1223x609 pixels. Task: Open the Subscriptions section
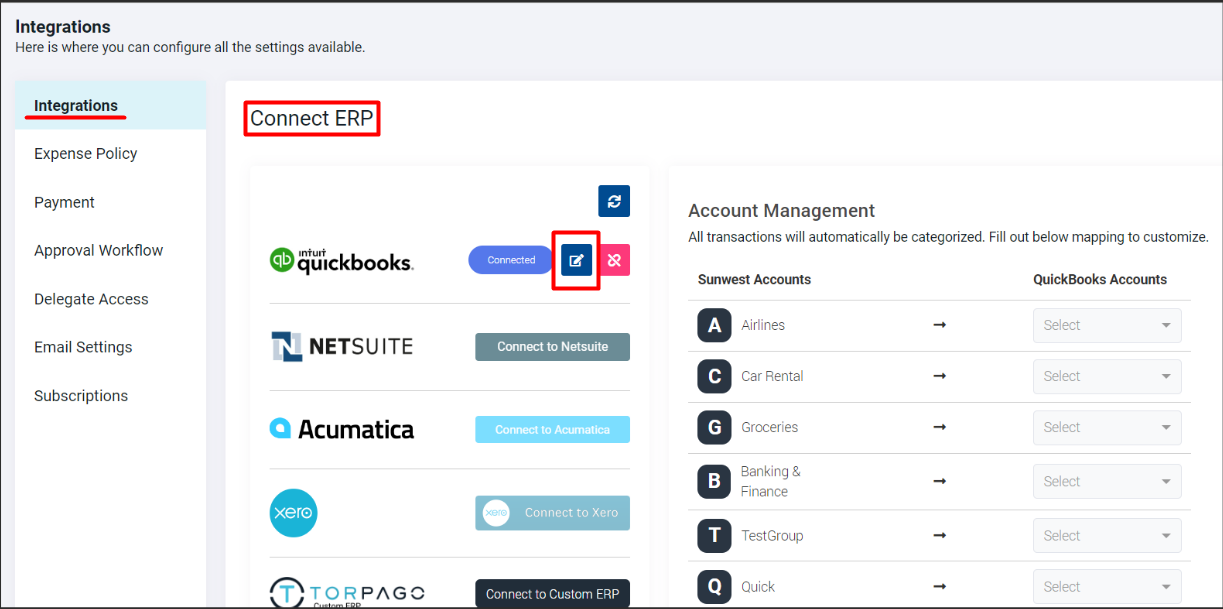[81, 396]
